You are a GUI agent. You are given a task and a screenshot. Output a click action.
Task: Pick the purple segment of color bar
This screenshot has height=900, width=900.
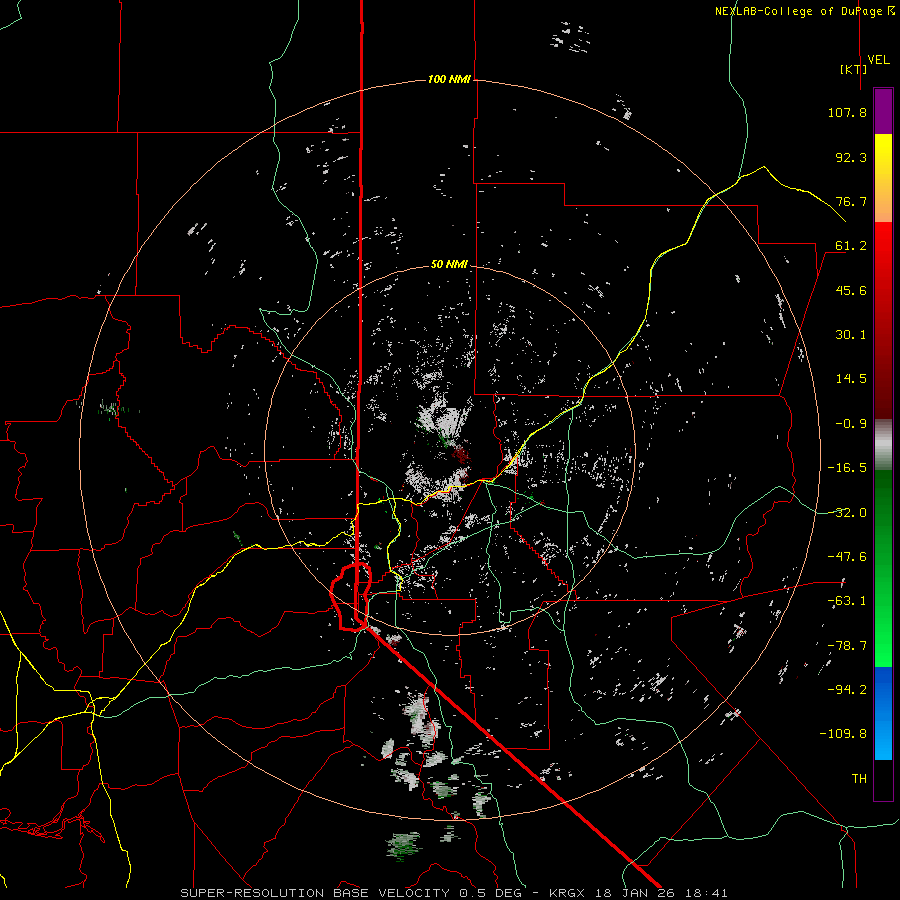tap(883, 111)
